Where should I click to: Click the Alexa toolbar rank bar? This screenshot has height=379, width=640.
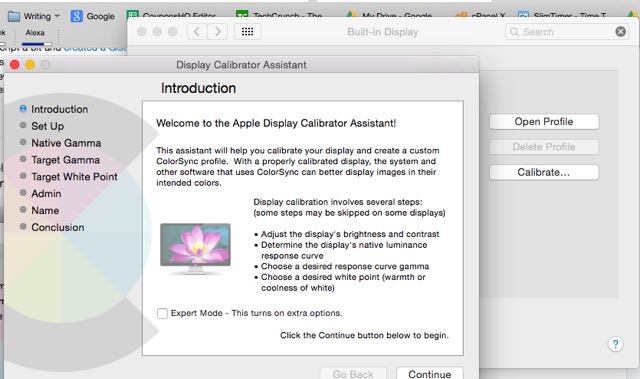pos(37,44)
